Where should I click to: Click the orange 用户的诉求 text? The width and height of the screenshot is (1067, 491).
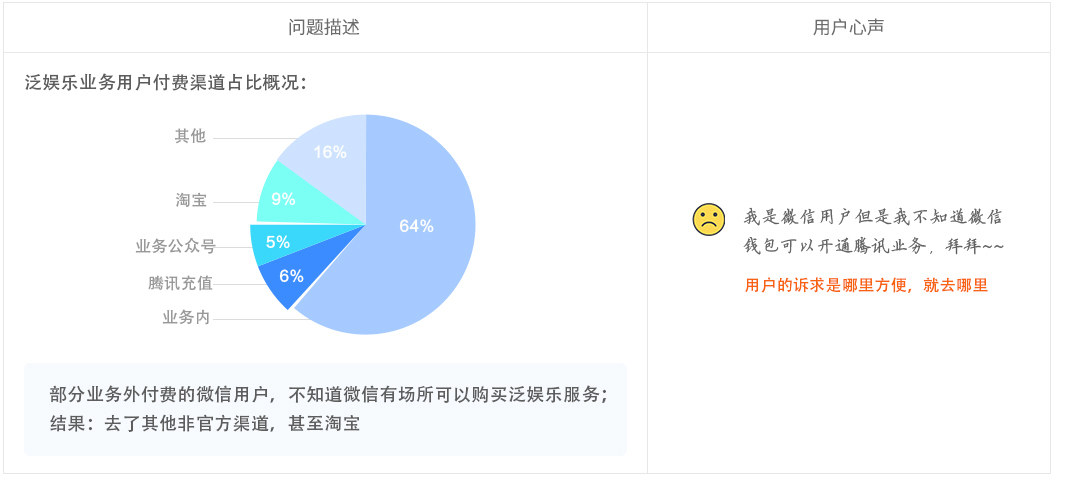click(866, 286)
